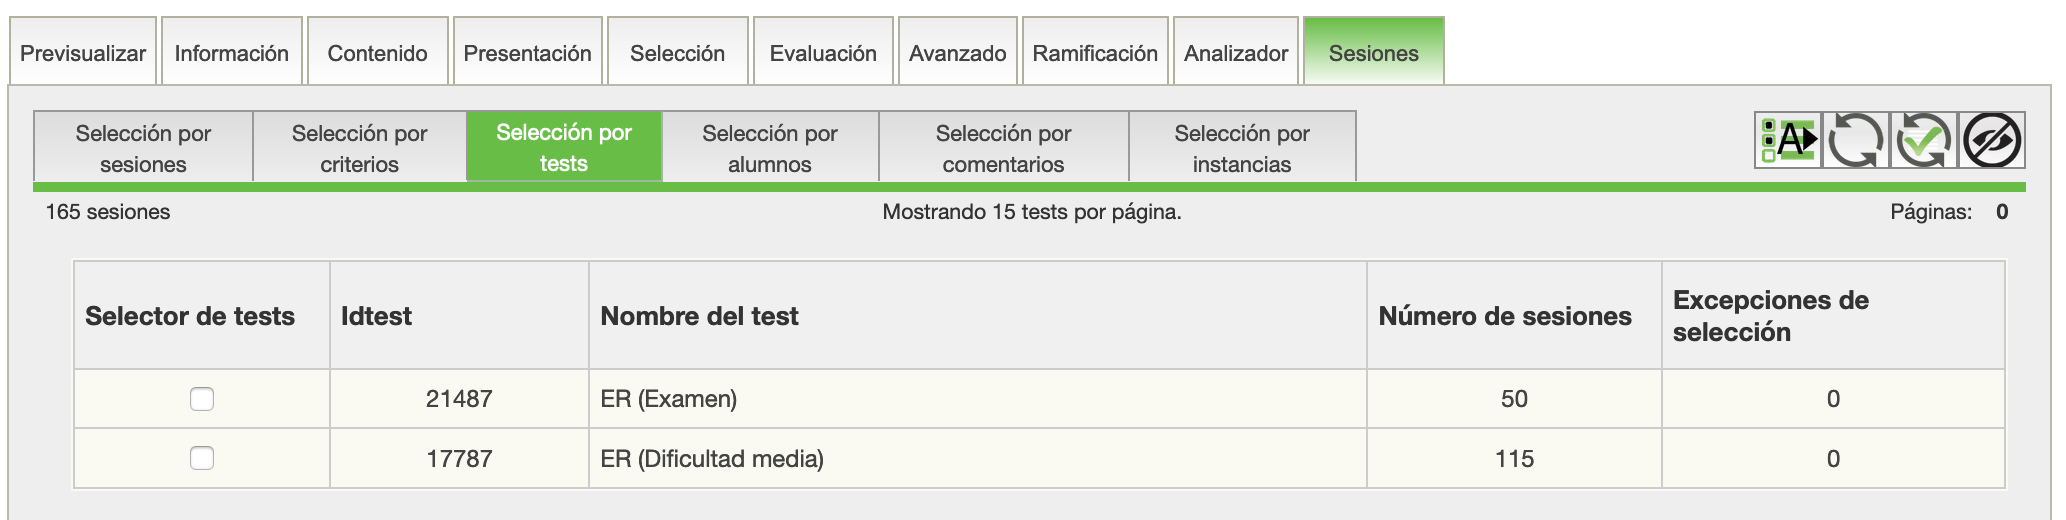Click the refresh icon with green checkmark
The width and height of the screenshot is (2066, 520).
click(1923, 140)
